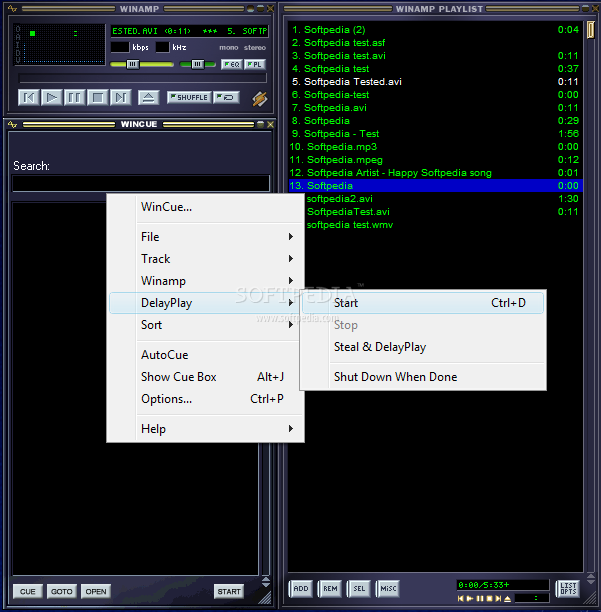Expand the Help submenu
Viewport: 601px width, 612px height.
[x=205, y=429]
